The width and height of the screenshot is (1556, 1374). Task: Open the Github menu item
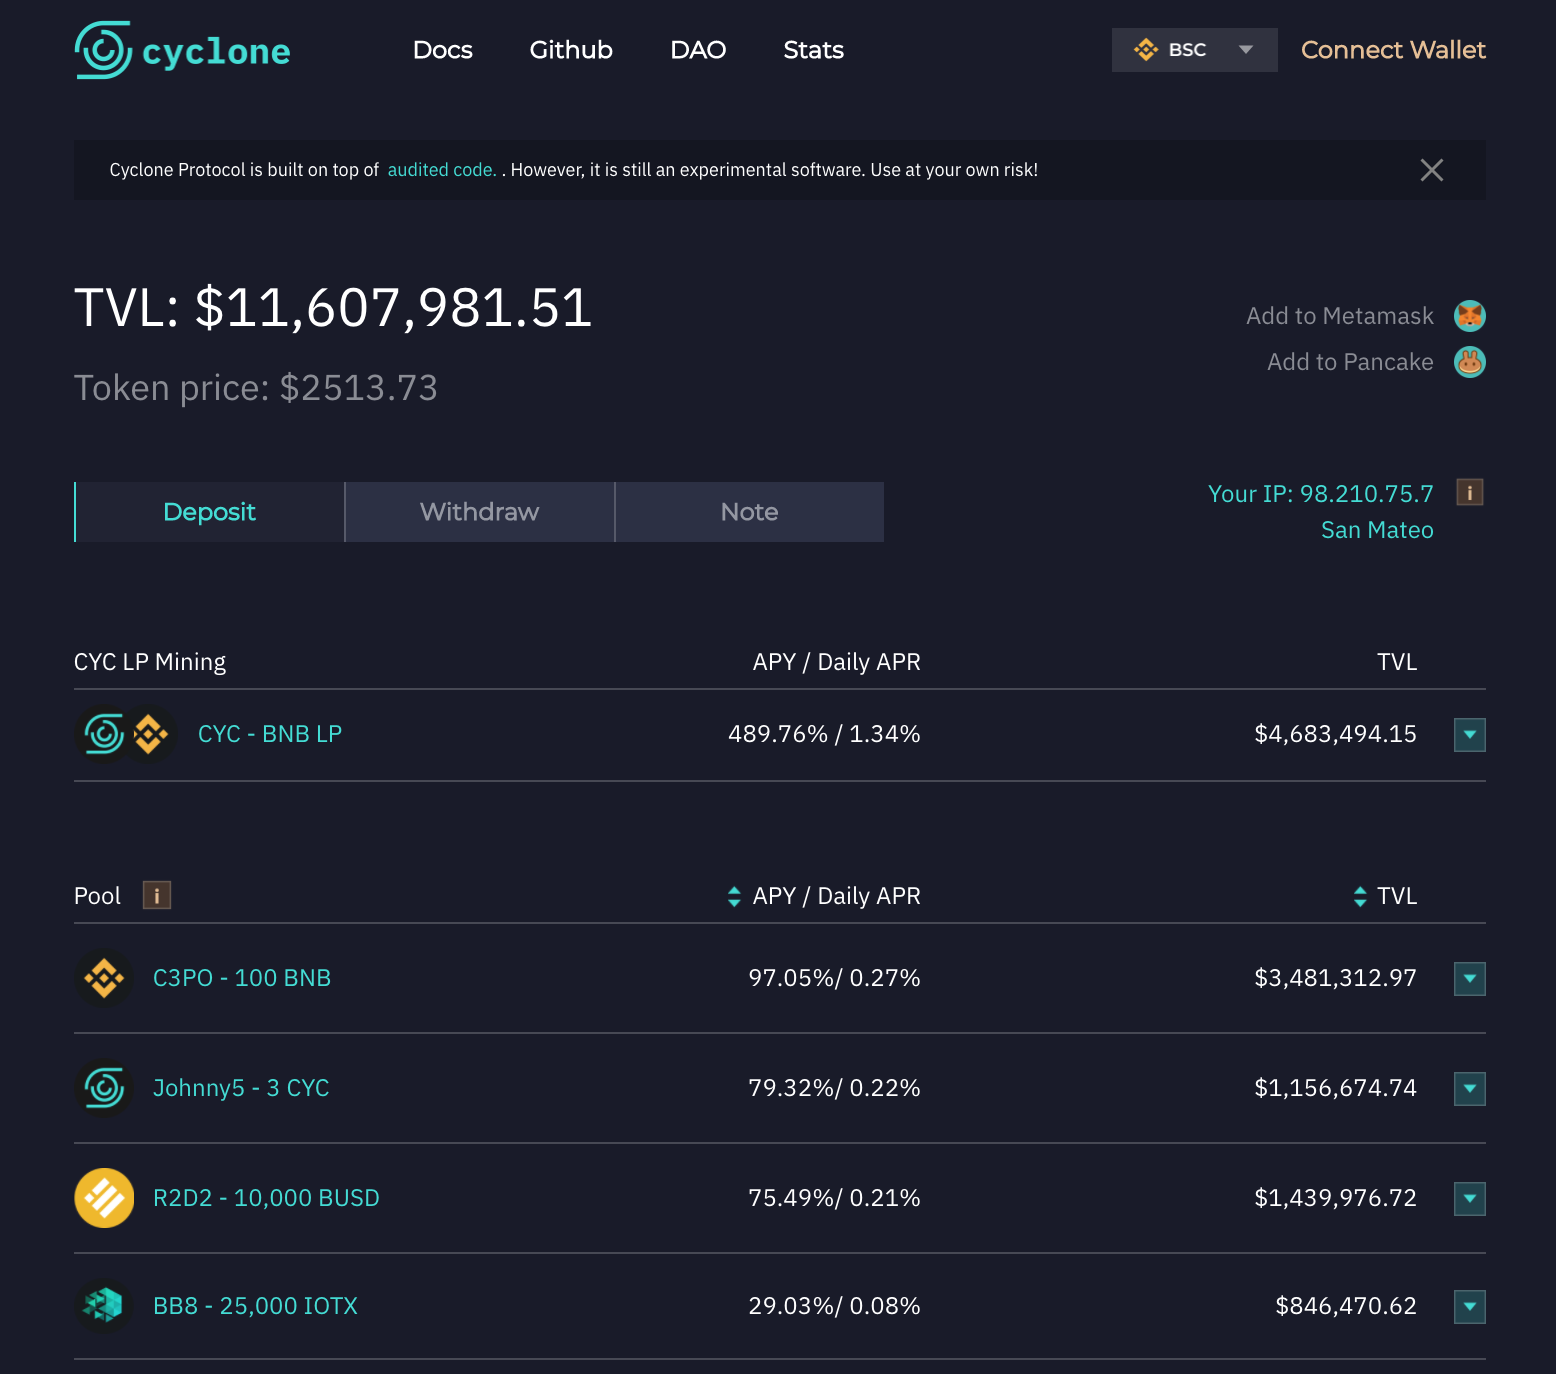pyautogui.click(x=571, y=50)
